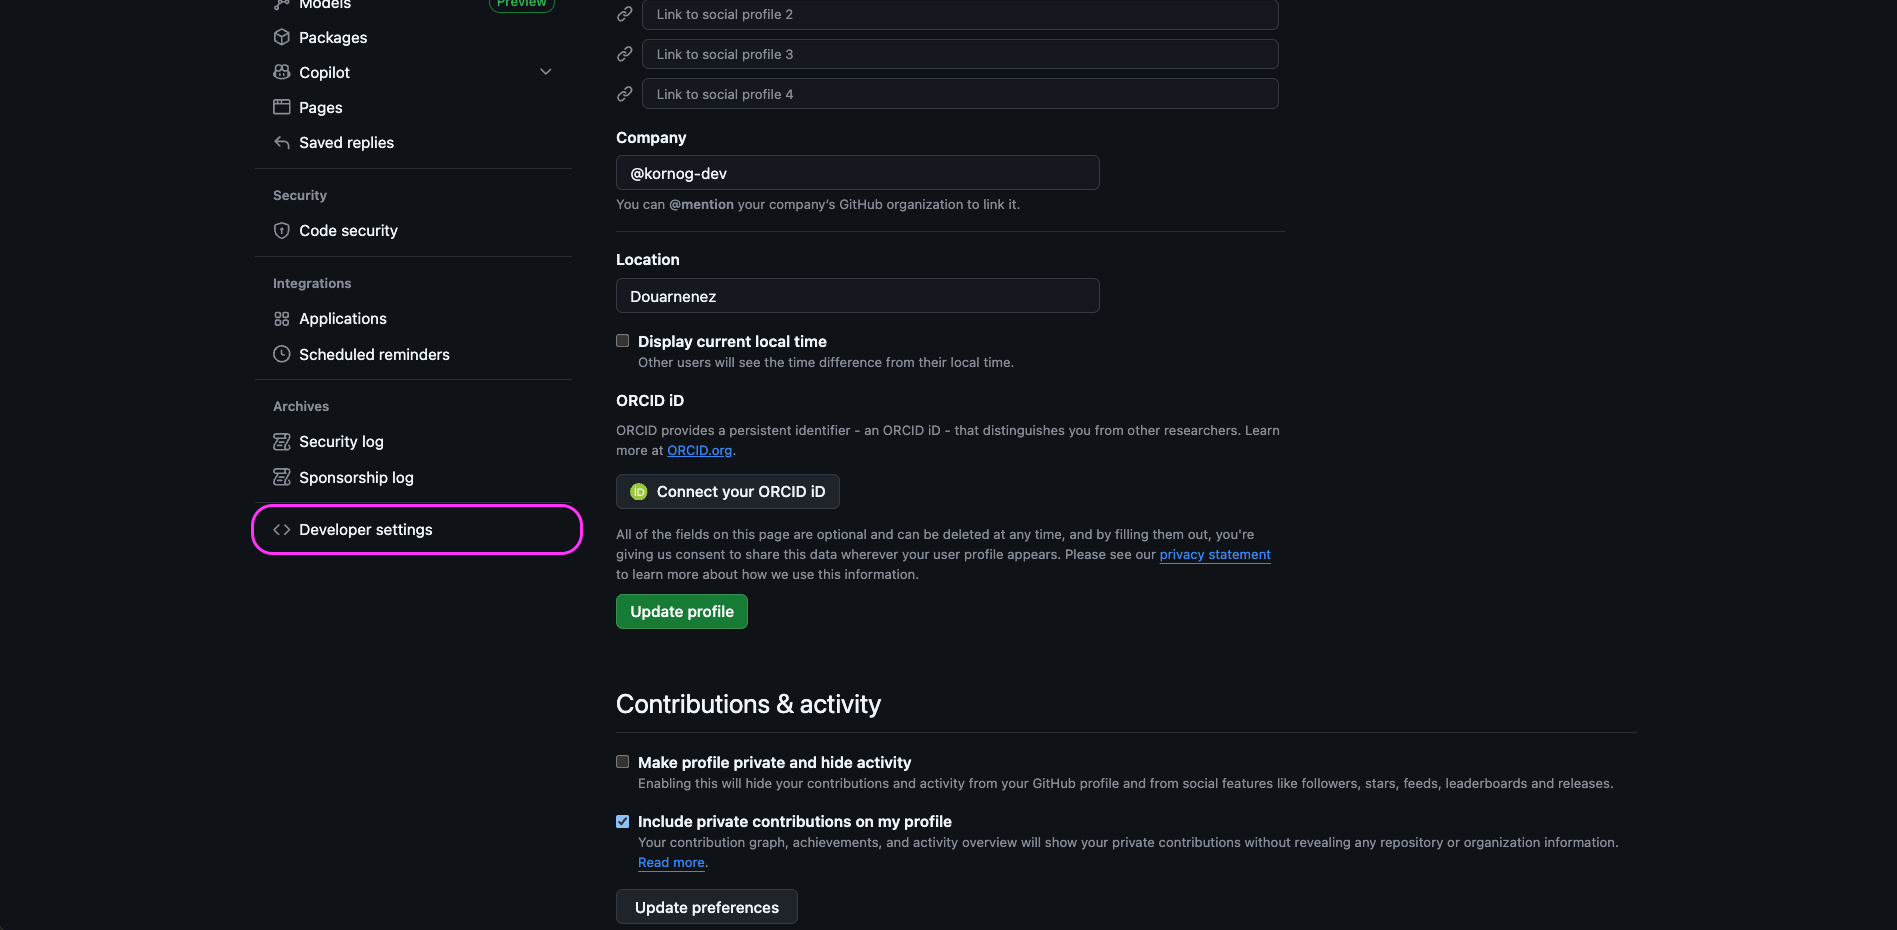
Task: Disable Include private contributions on my profile
Action: click(x=622, y=821)
